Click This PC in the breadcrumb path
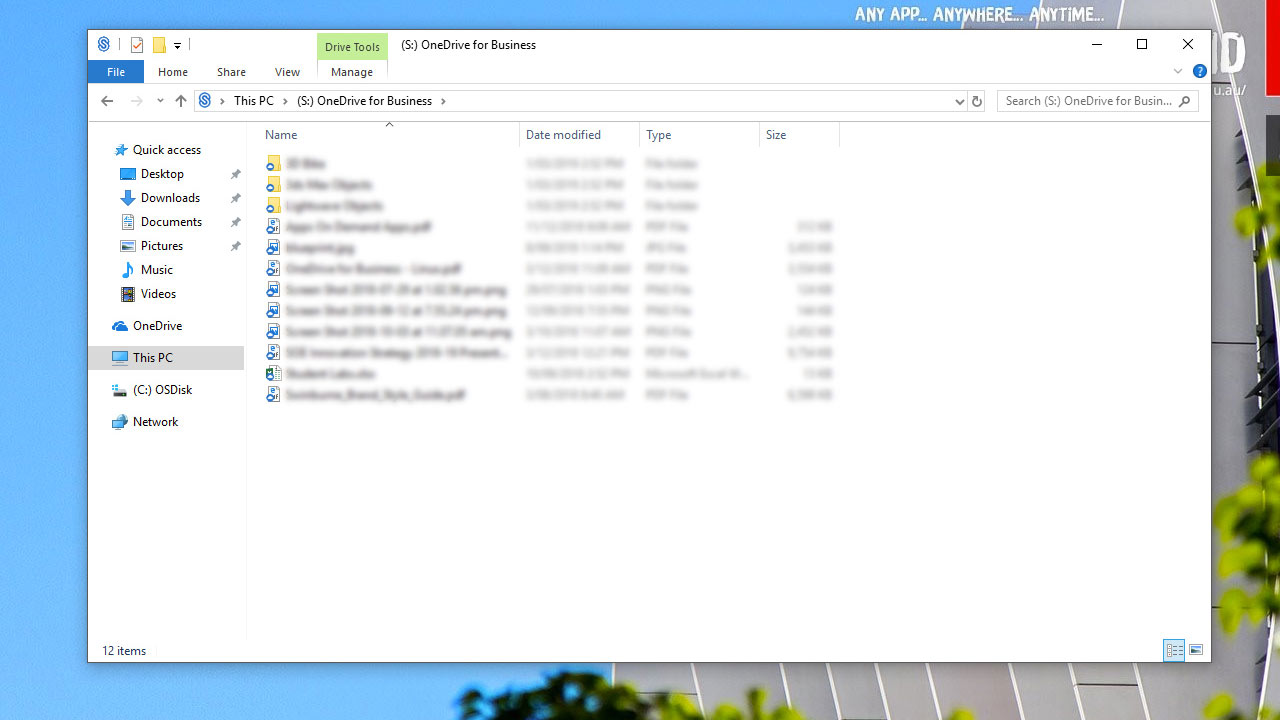1280x720 pixels. 256,100
